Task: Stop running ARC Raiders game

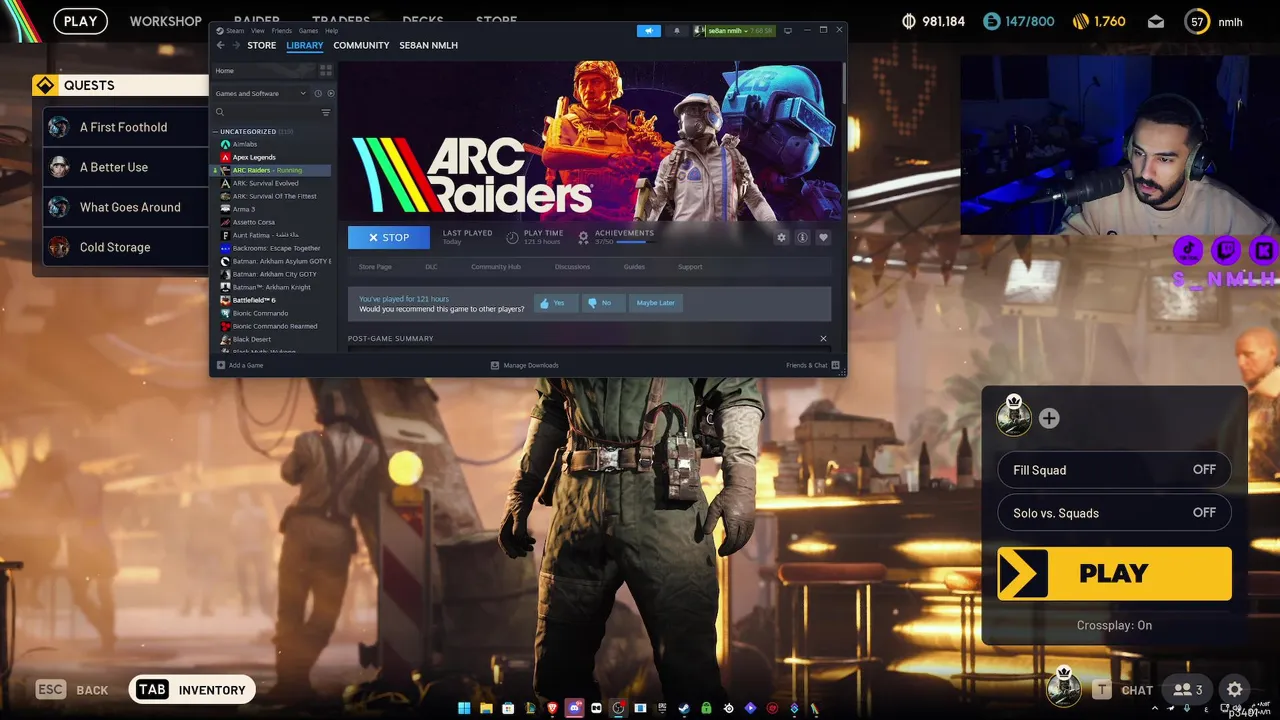Action: (x=389, y=237)
